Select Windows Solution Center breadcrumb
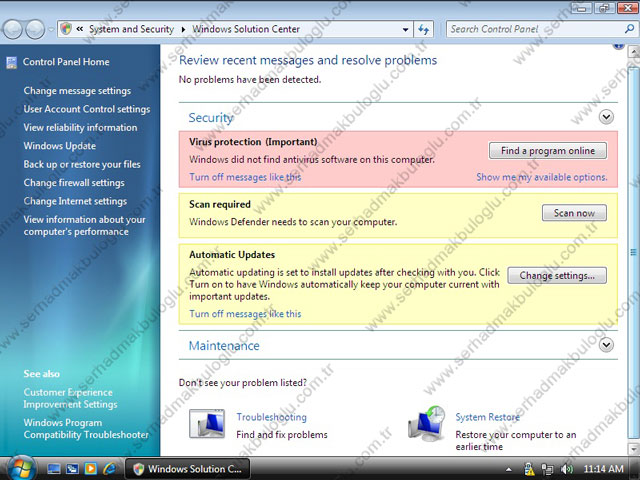 coord(246,29)
